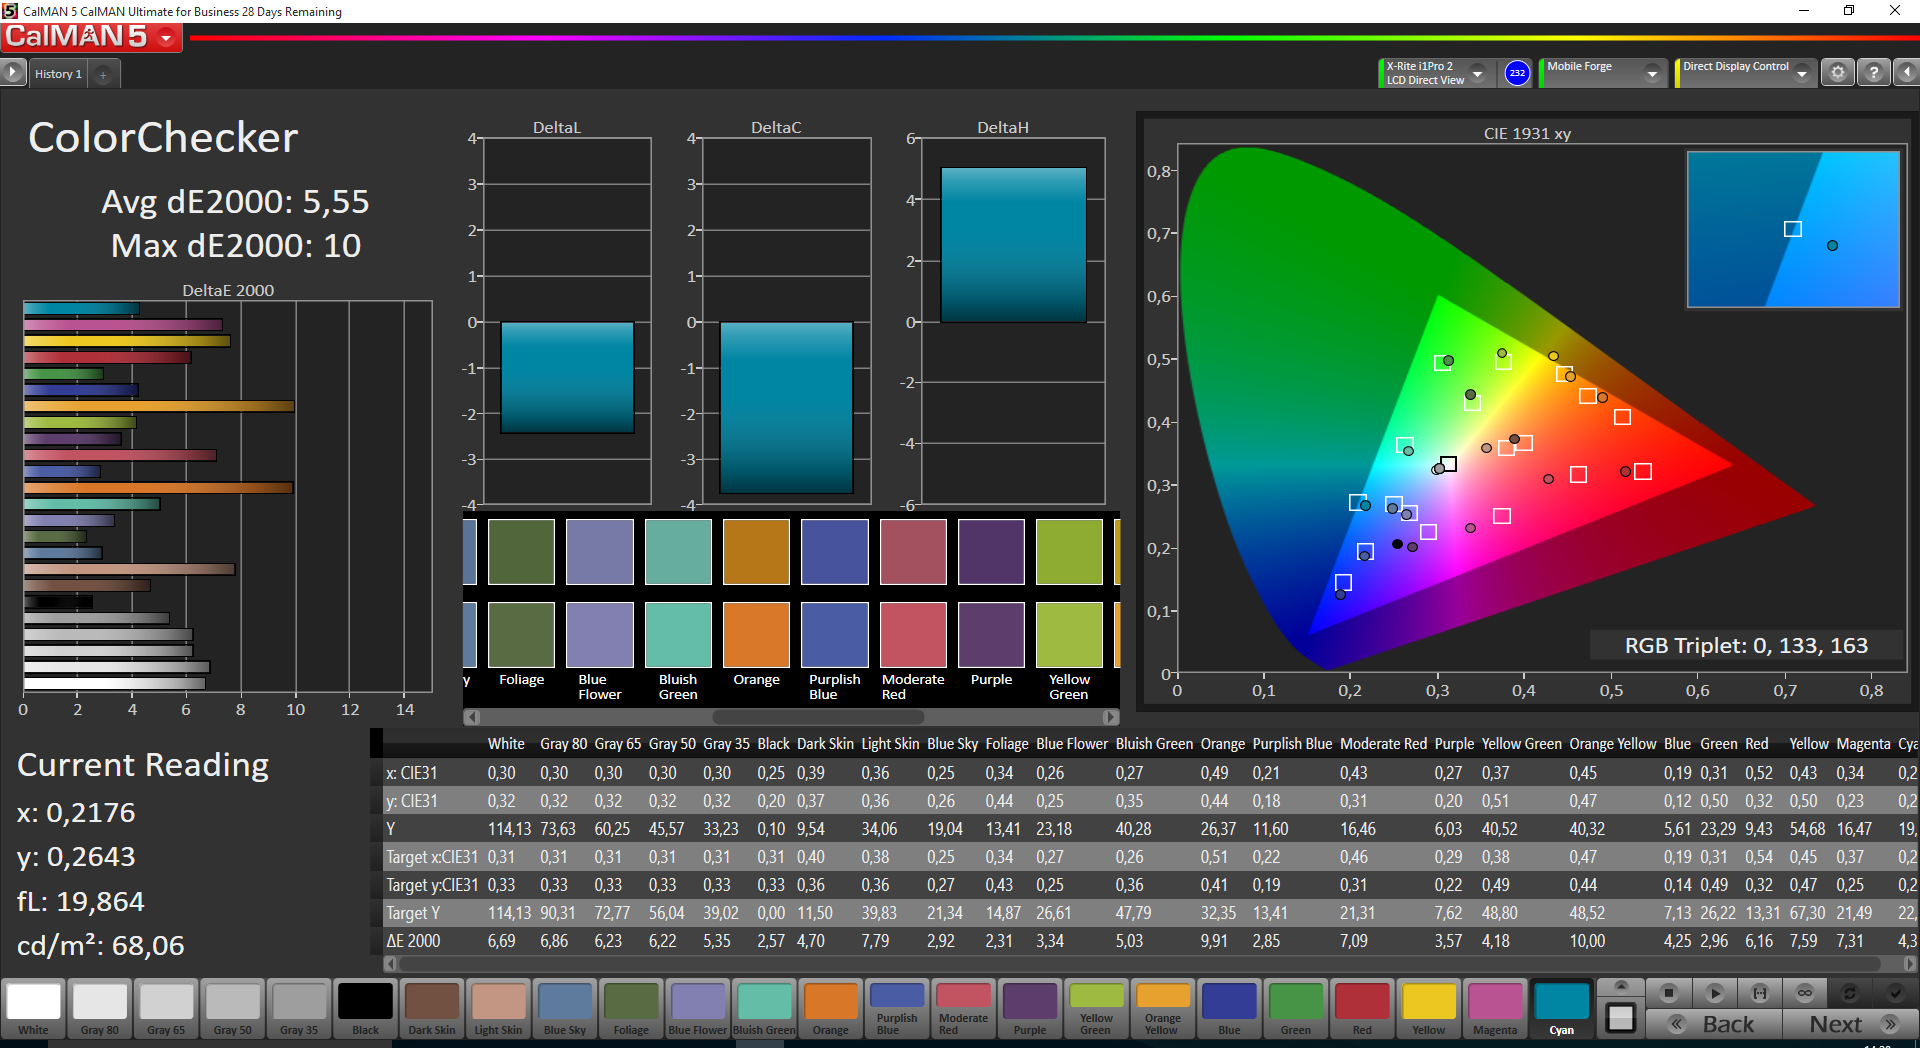Select the Purplish Blue swatch in bottom strip
1920x1048 pixels.
(897, 1008)
